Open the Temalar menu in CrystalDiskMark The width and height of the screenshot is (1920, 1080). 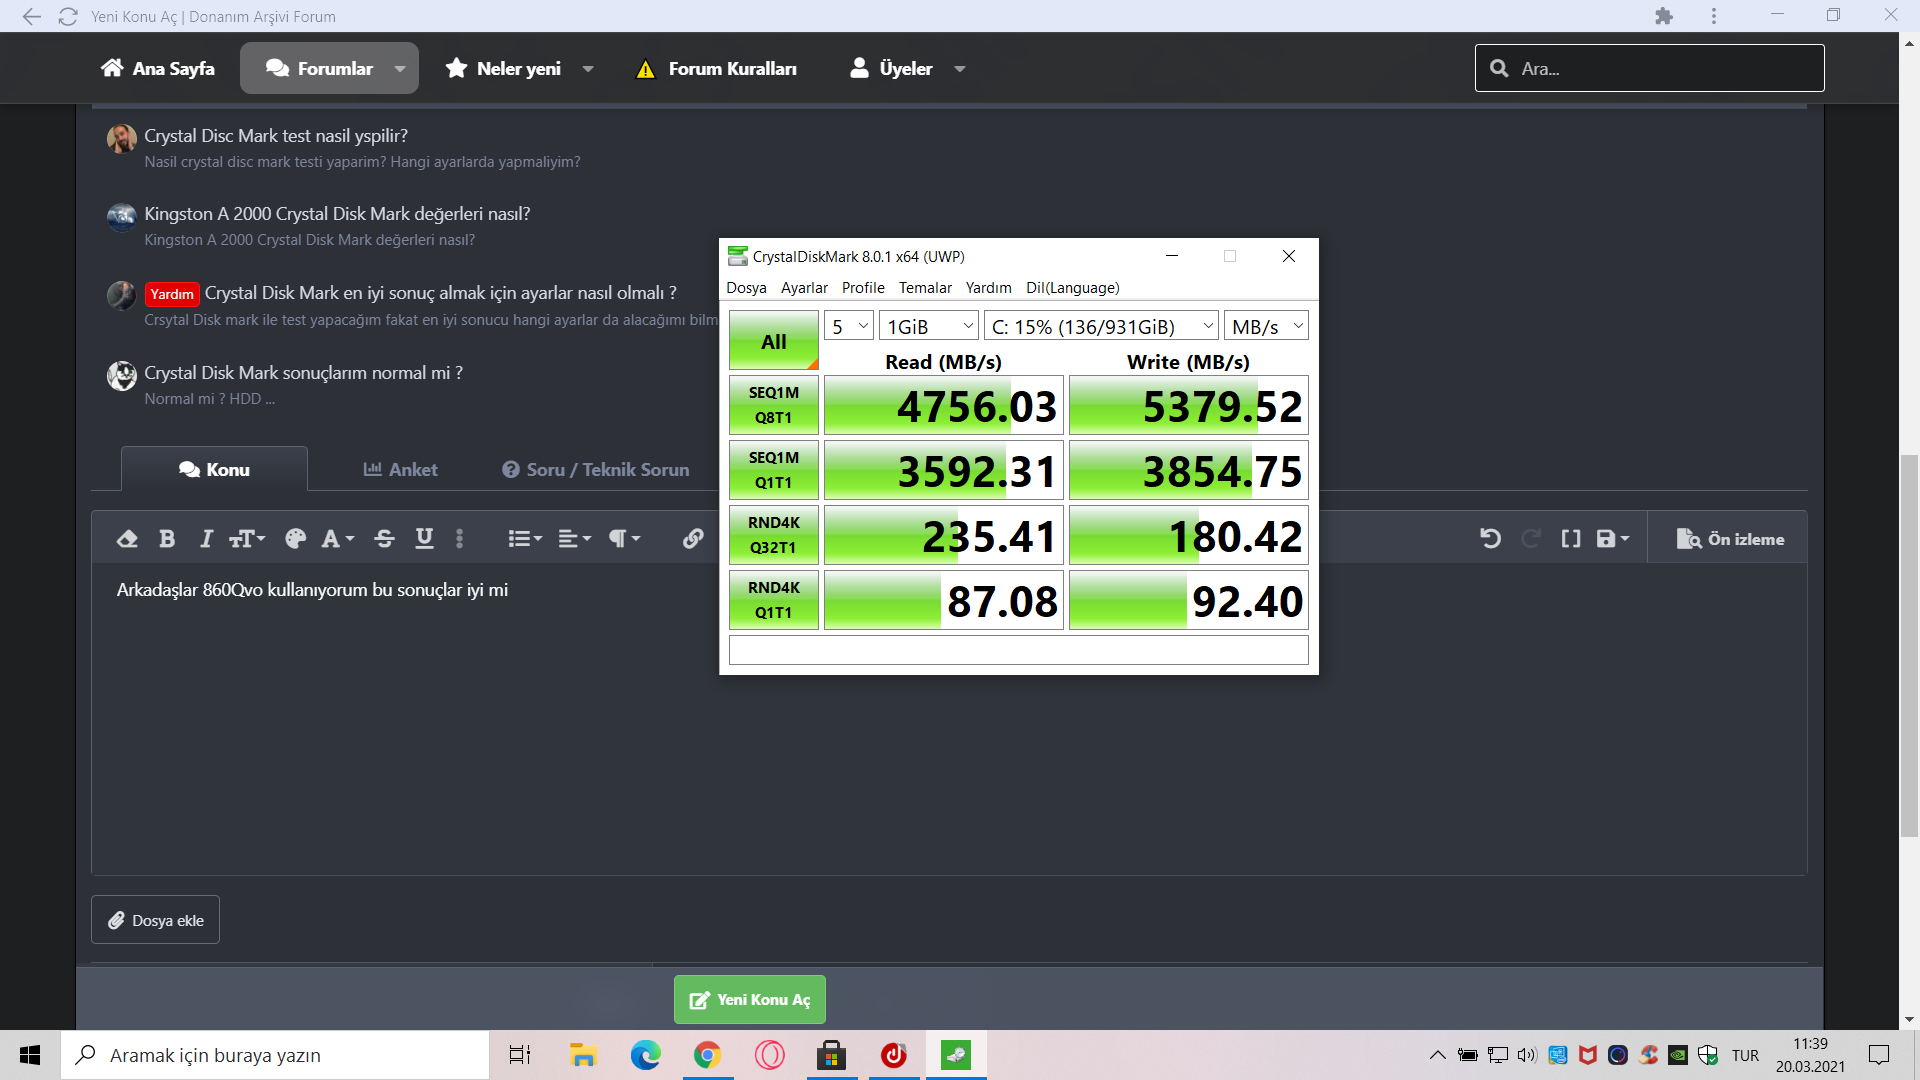point(924,288)
